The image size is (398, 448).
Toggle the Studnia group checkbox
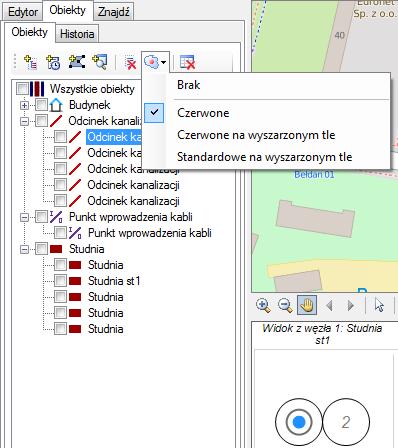pos(41,249)
